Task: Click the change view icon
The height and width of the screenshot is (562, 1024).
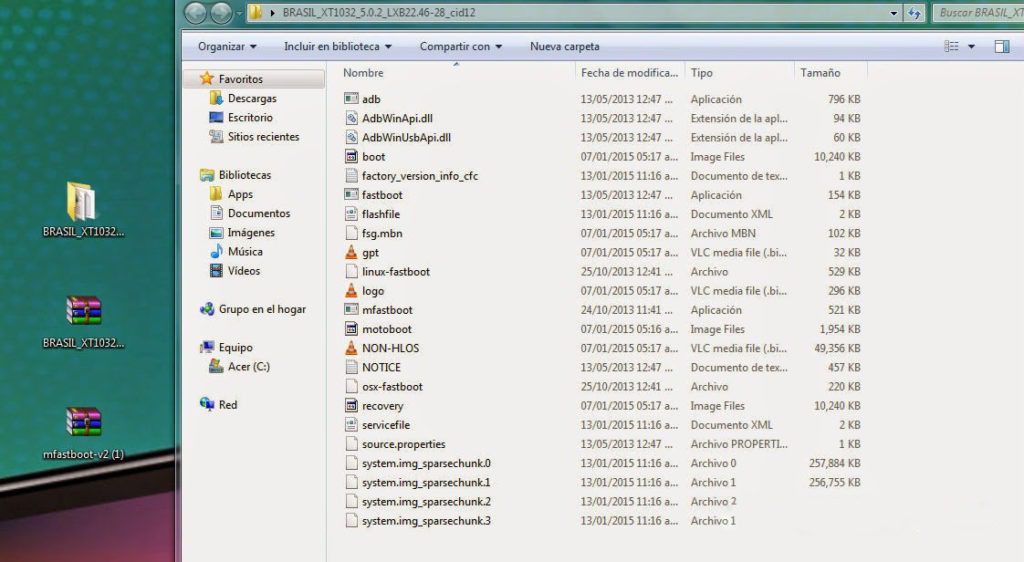Action: (952, 46)
